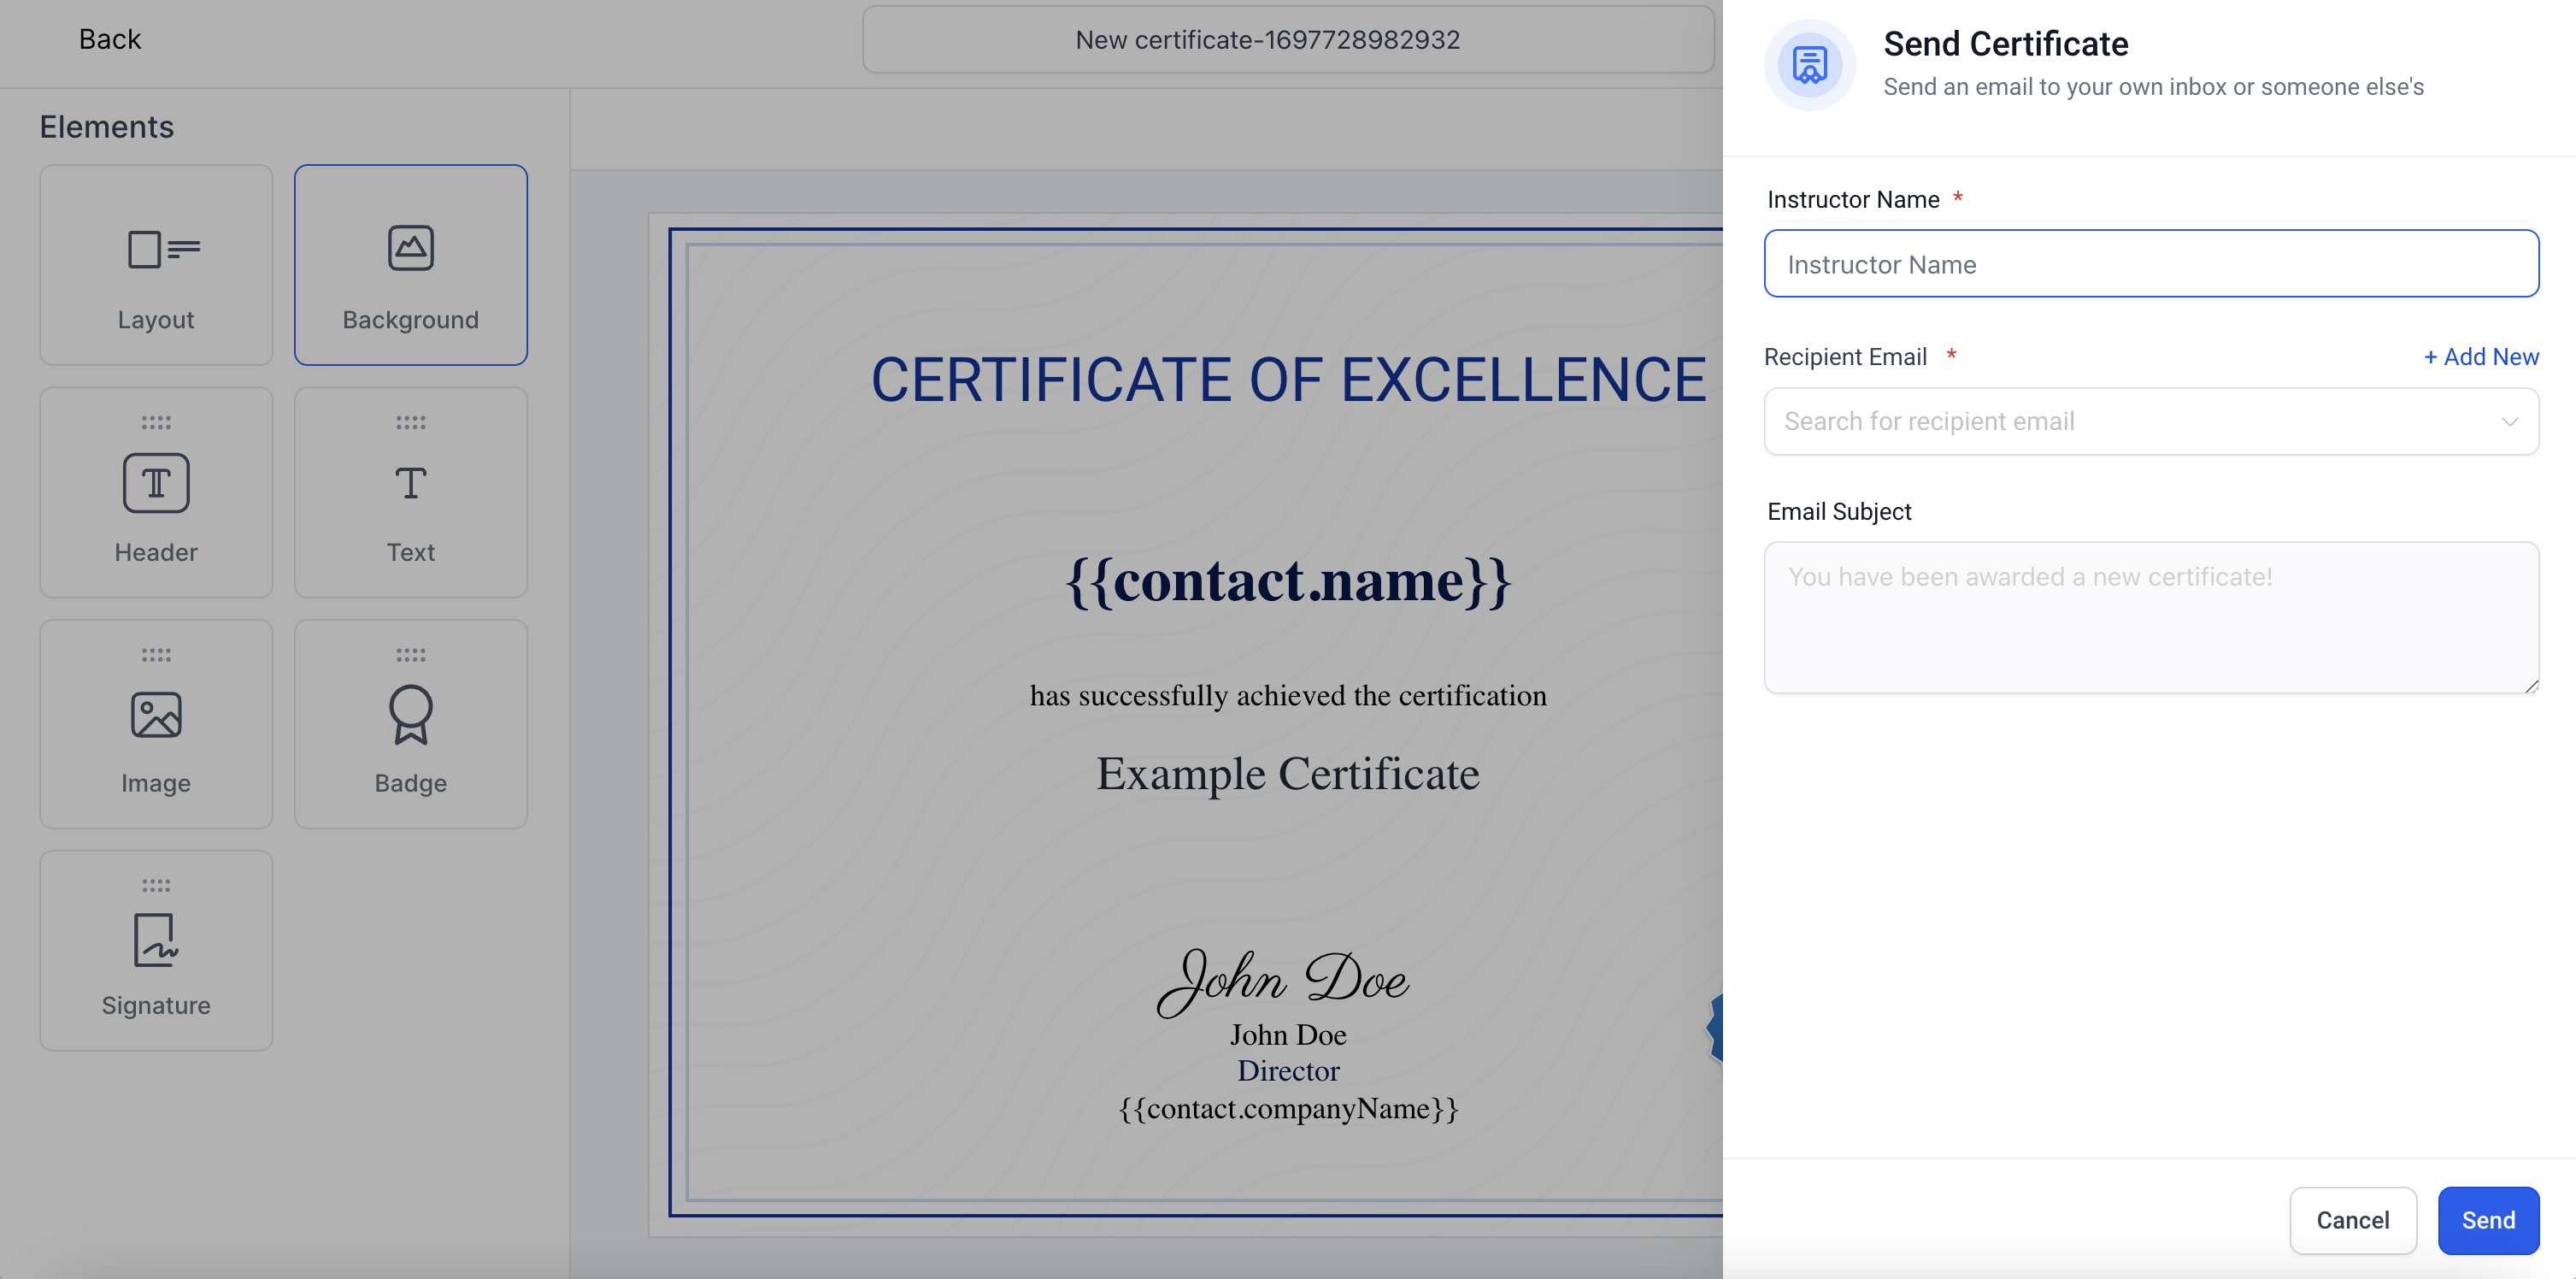Focus the Email Subject text area
Screen dimensions: 2576x1279
point(2150,617)
